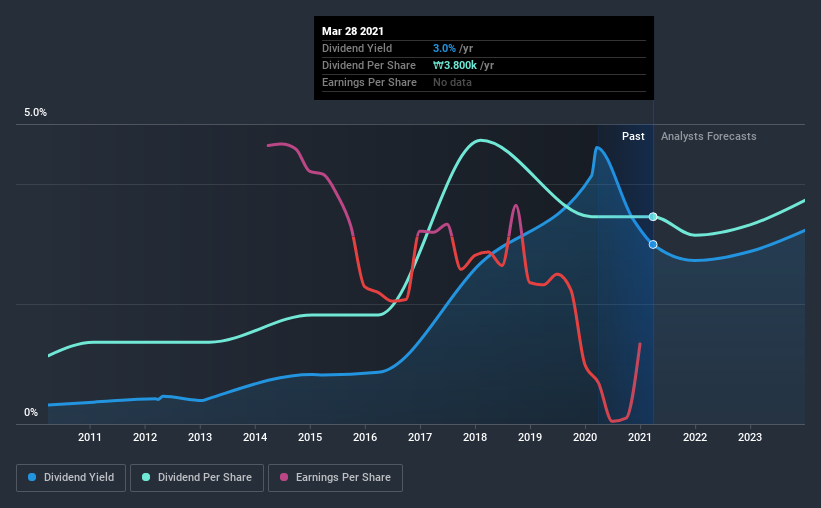Screen dimensions: 821x508
Task: Click the Mar 28 2021 tooltip date header
Action: [x=353, y=31]
